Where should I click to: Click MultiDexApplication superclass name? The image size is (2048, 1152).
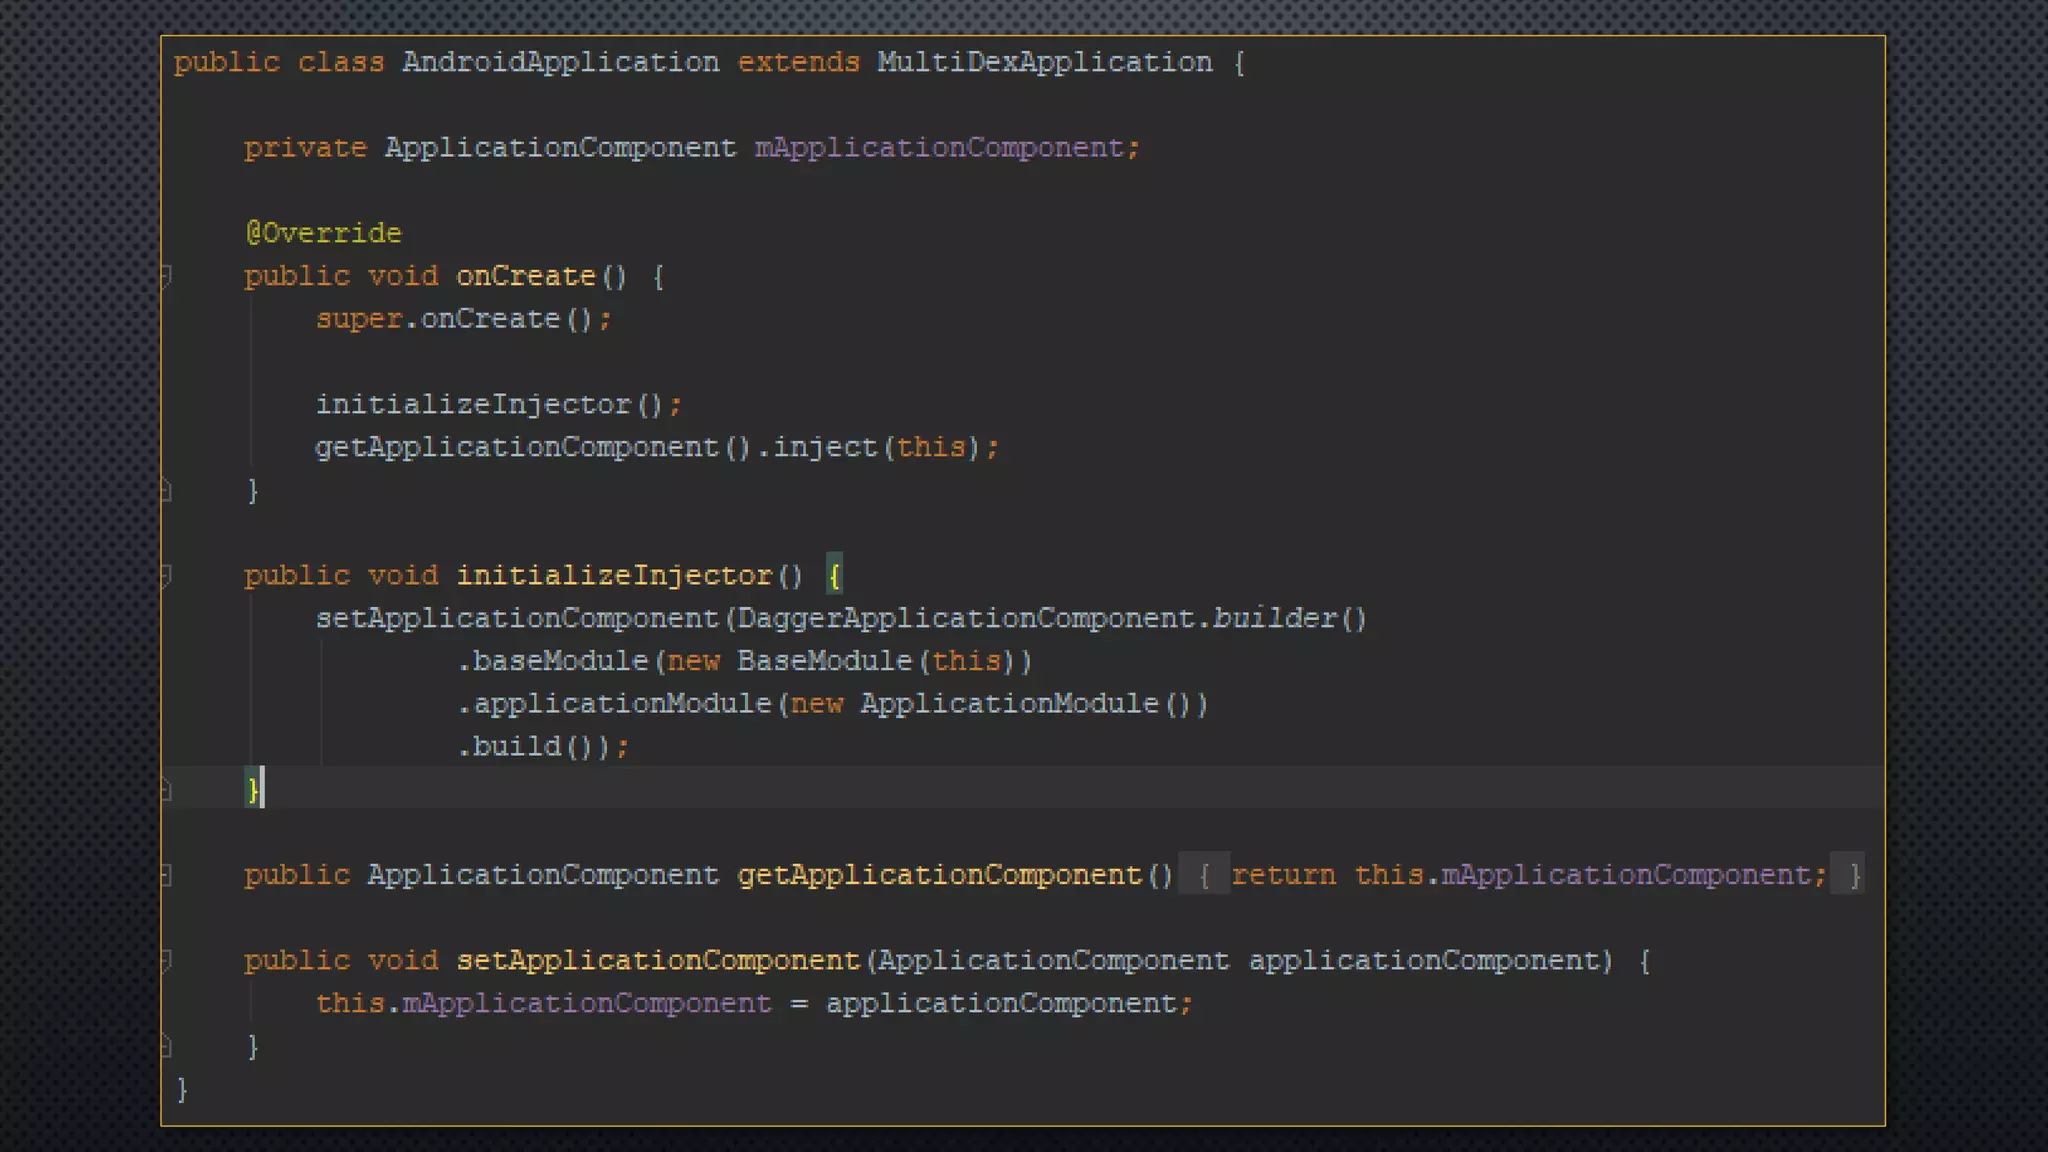click(1045, 62)
